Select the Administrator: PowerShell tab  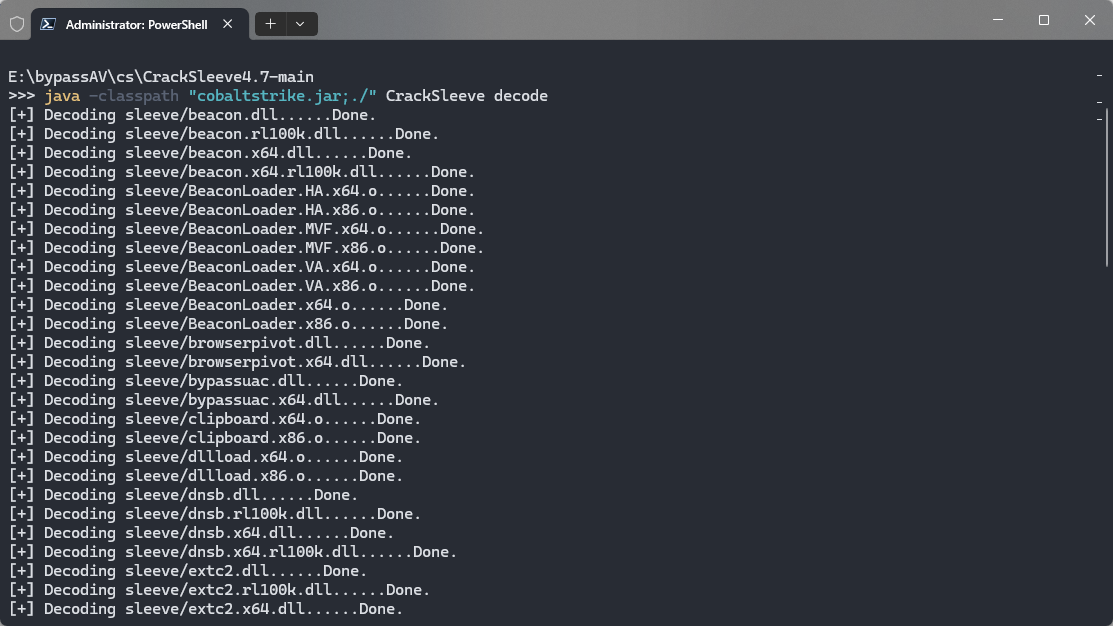pos(140,24)
